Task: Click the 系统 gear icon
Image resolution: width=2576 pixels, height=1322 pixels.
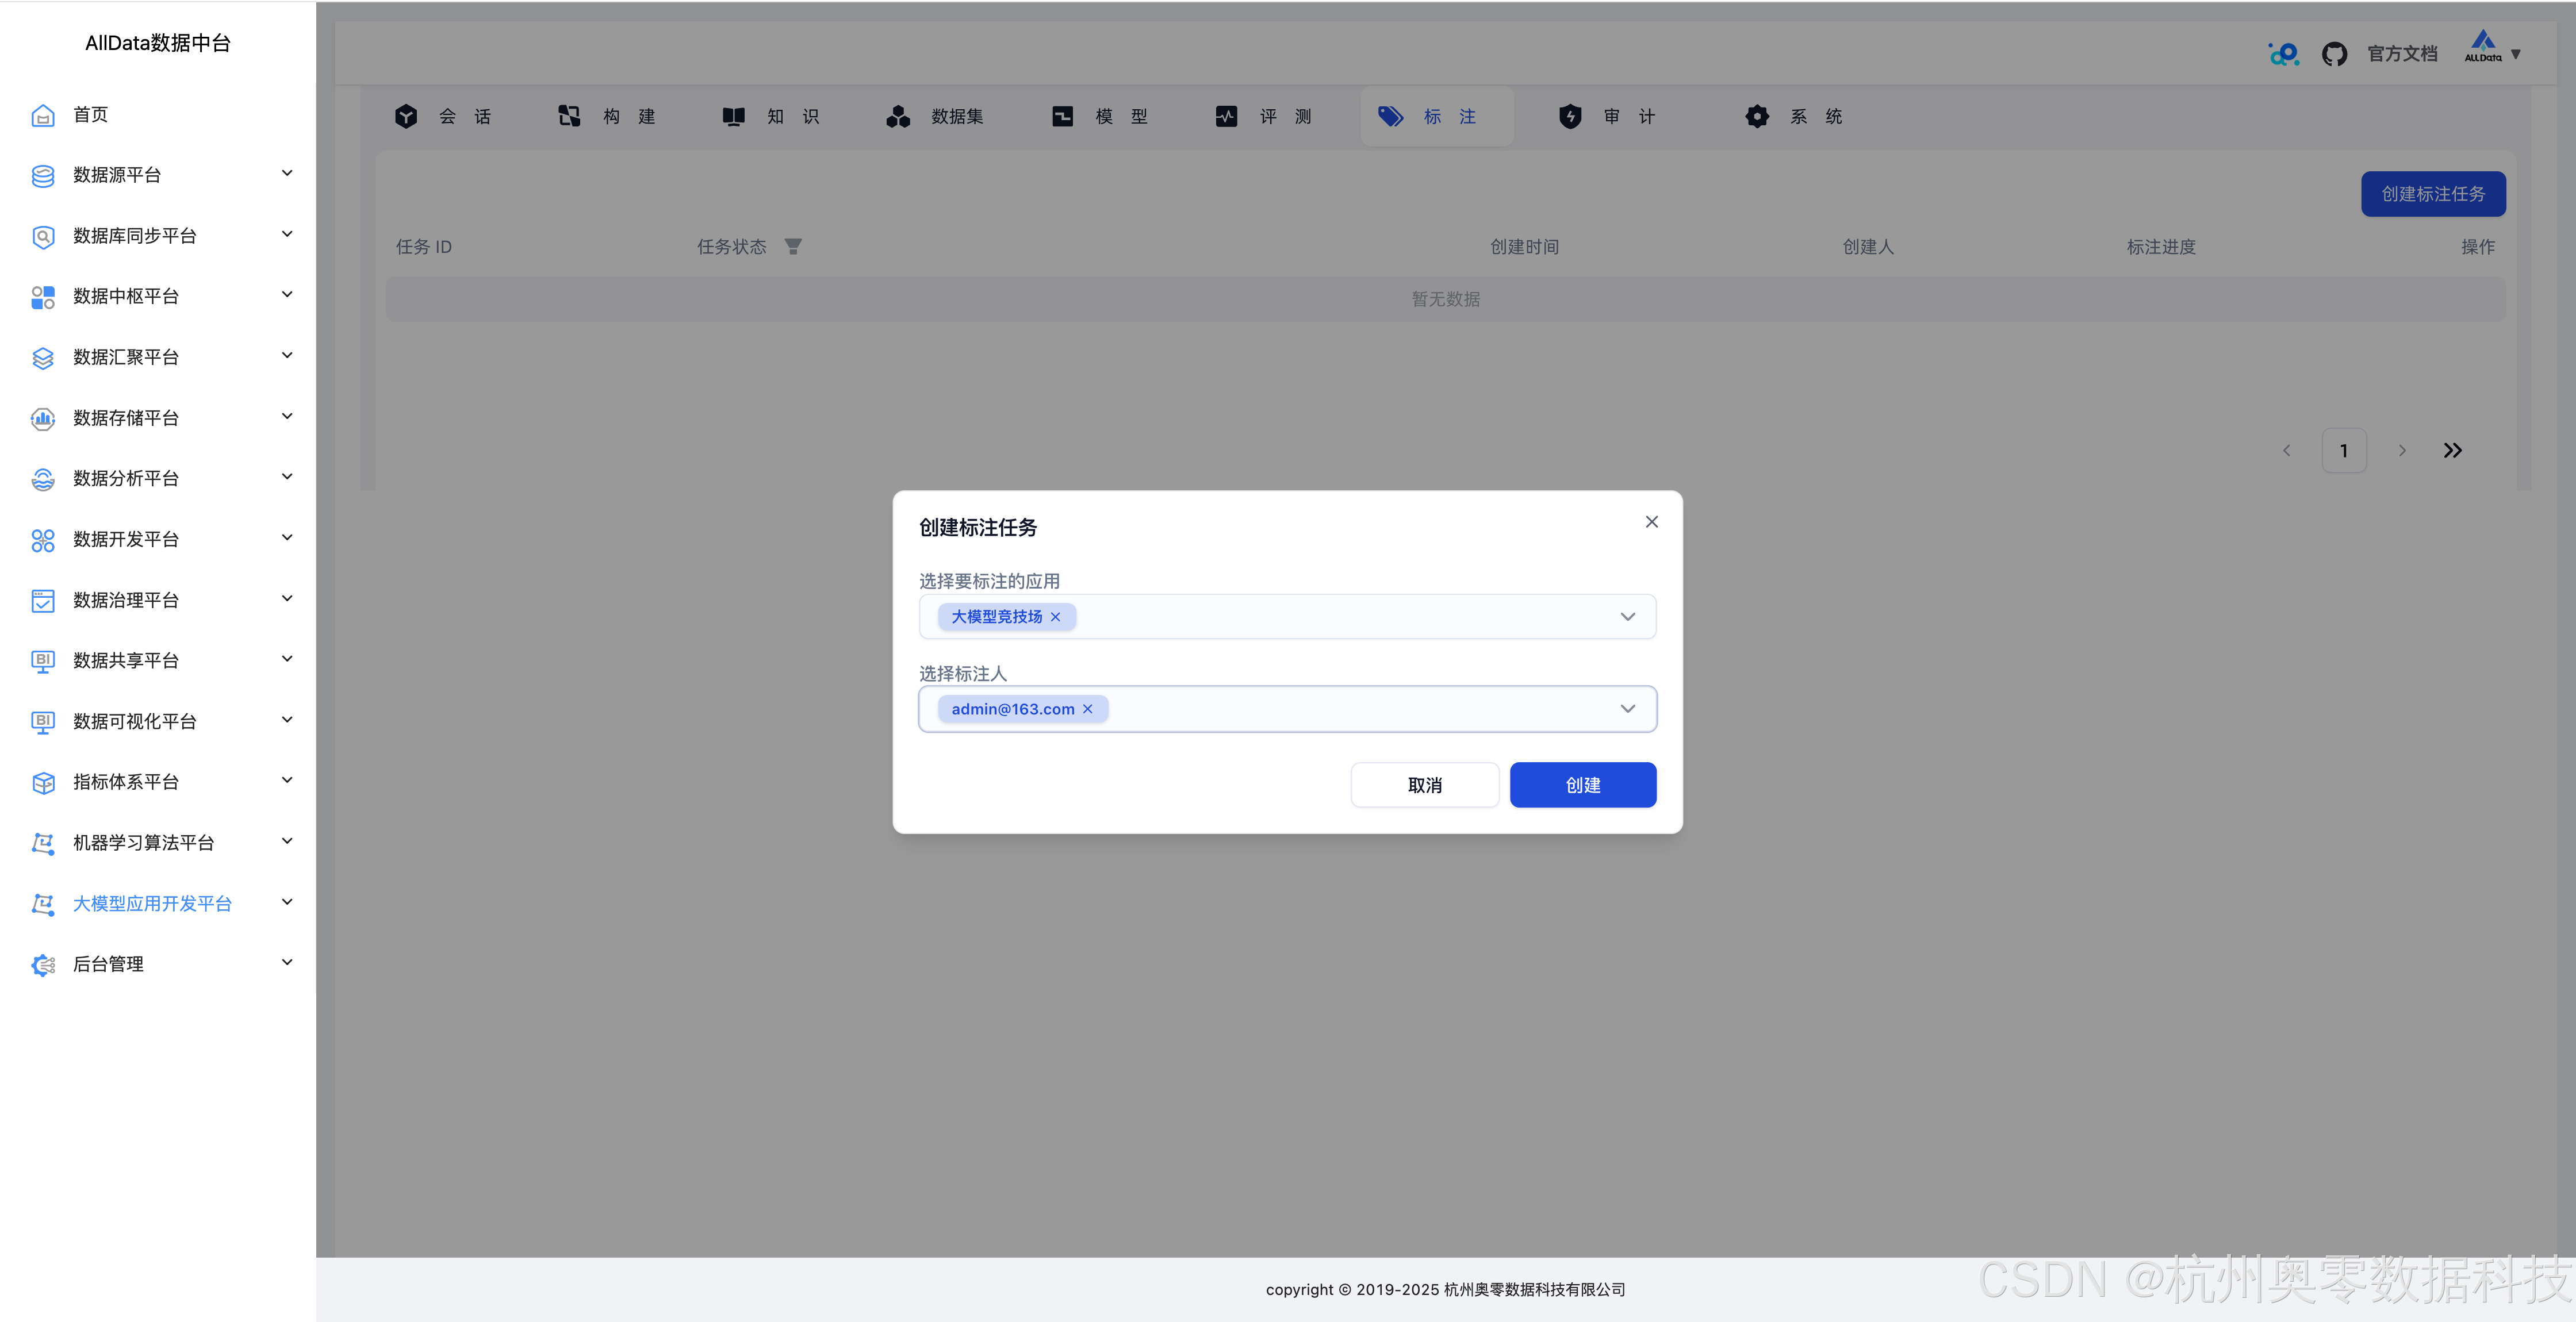Action: click(1757, 117)
